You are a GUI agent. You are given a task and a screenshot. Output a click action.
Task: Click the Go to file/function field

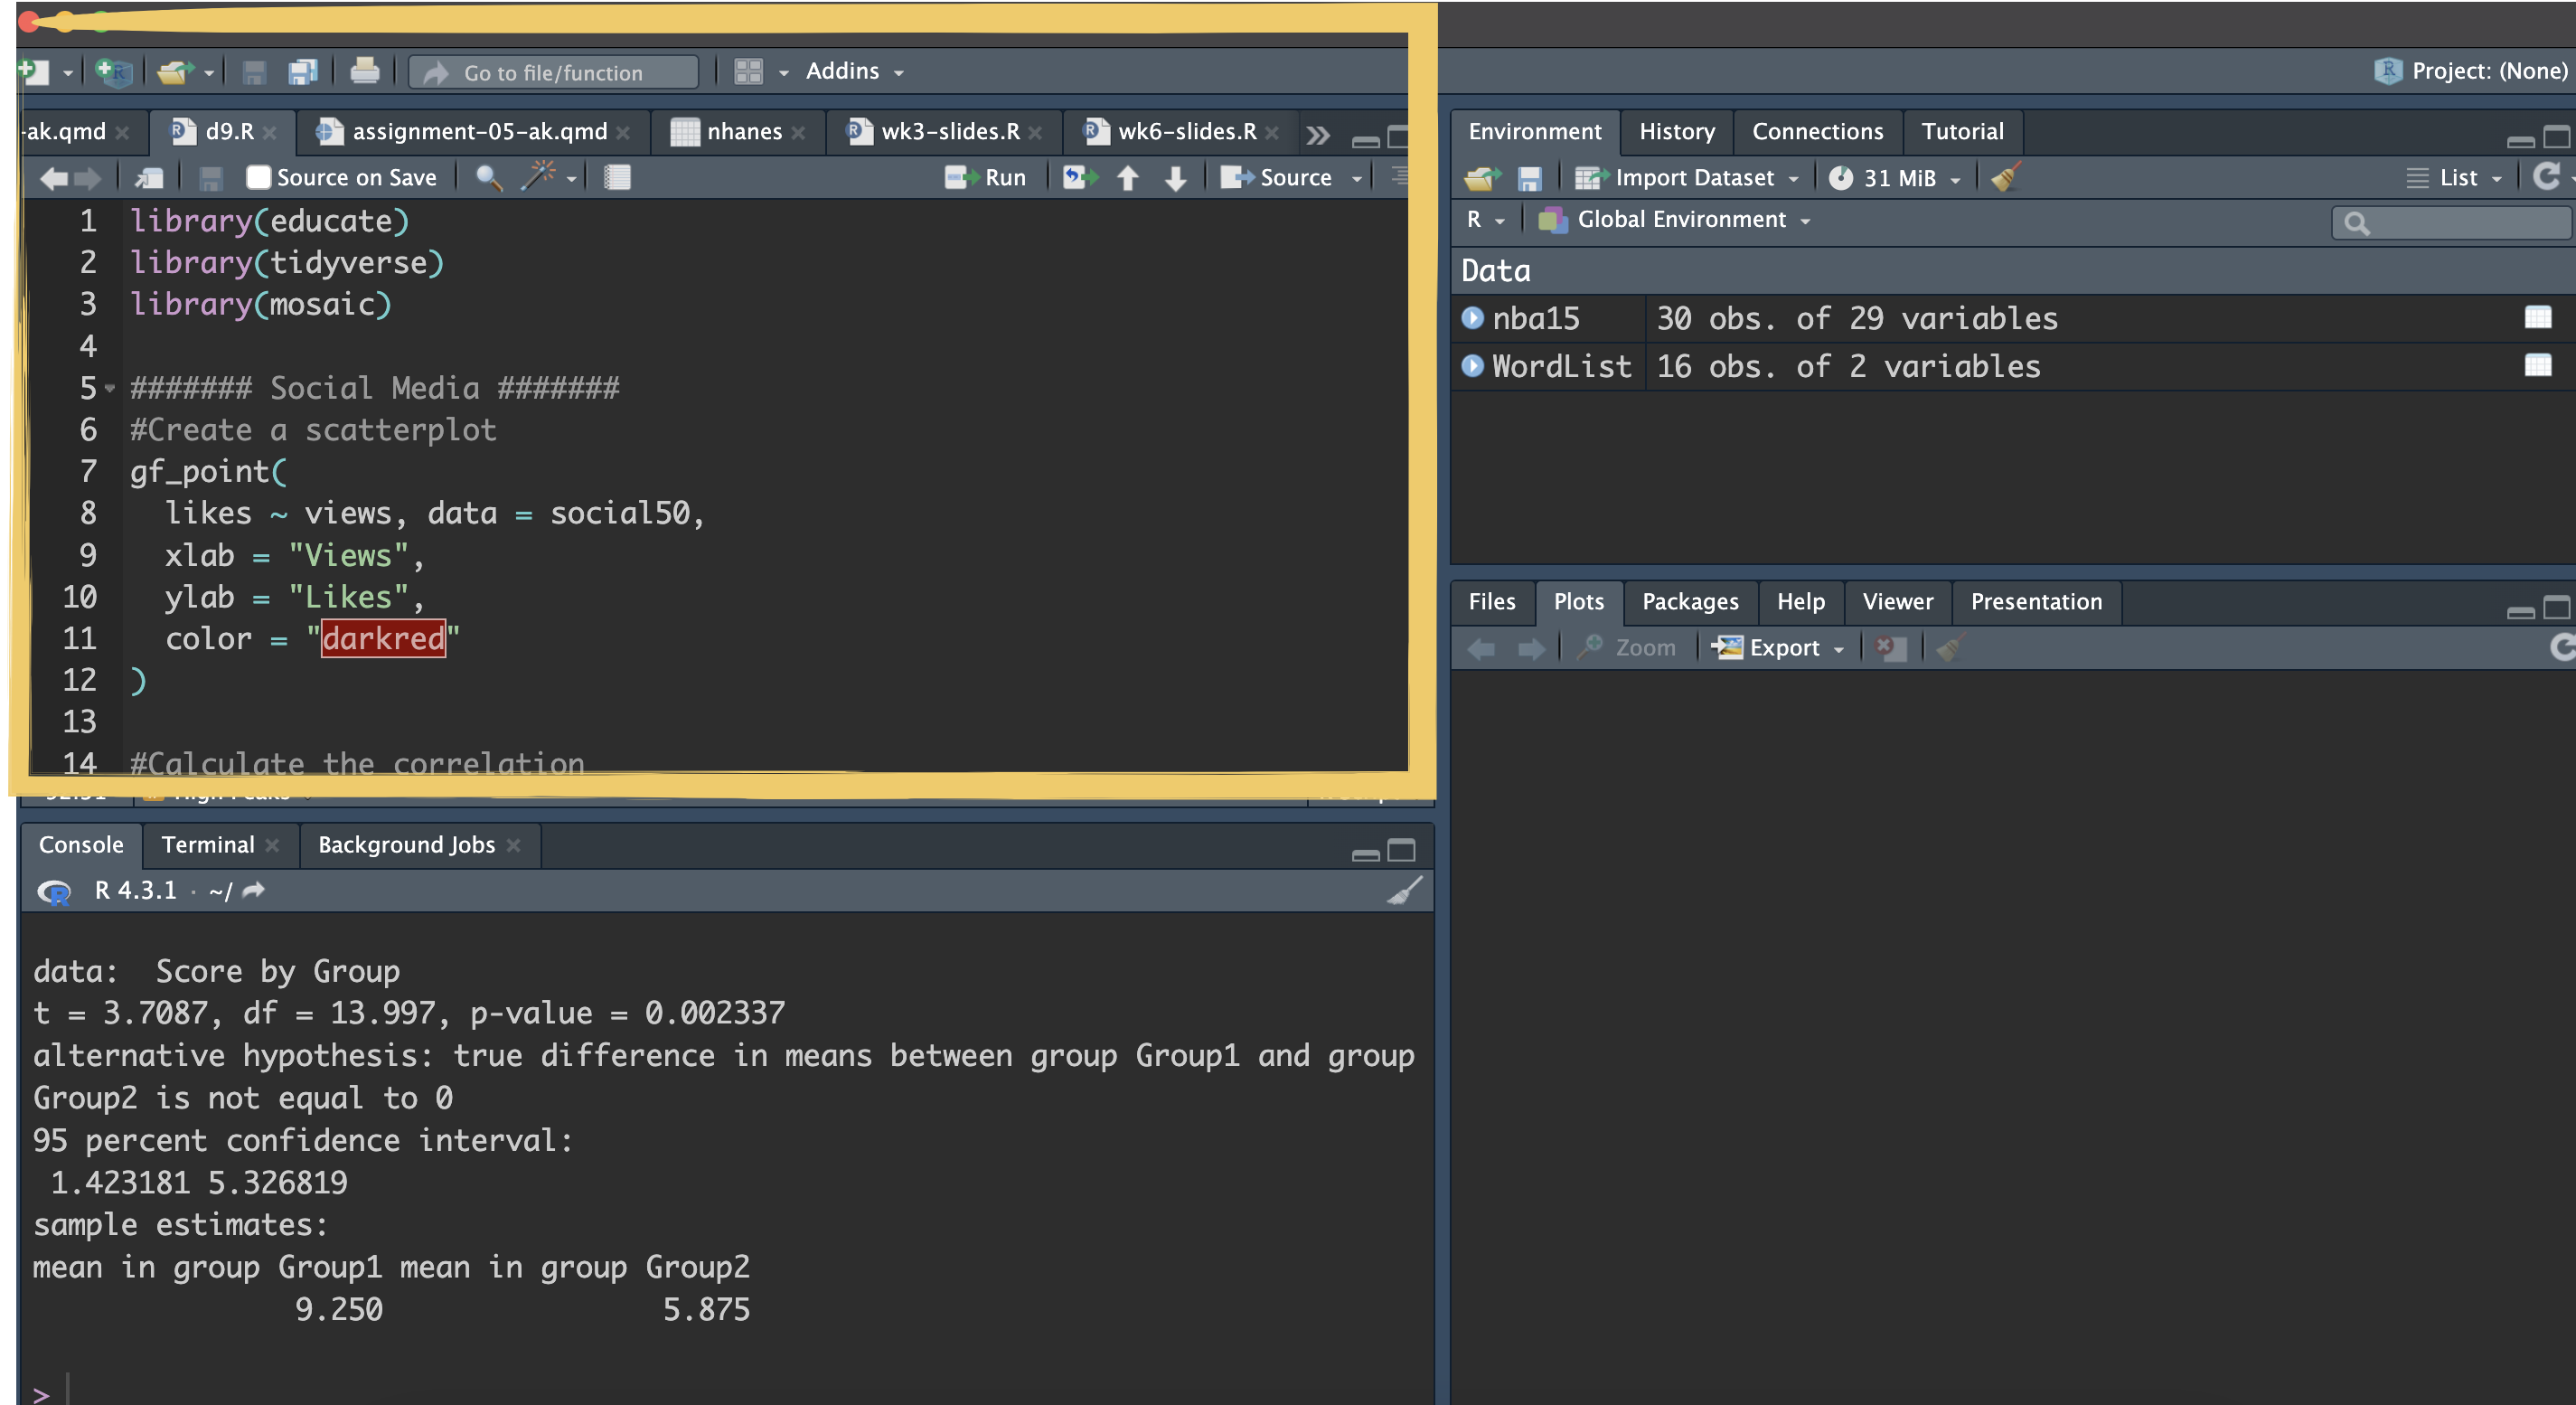tap(553, 73)
